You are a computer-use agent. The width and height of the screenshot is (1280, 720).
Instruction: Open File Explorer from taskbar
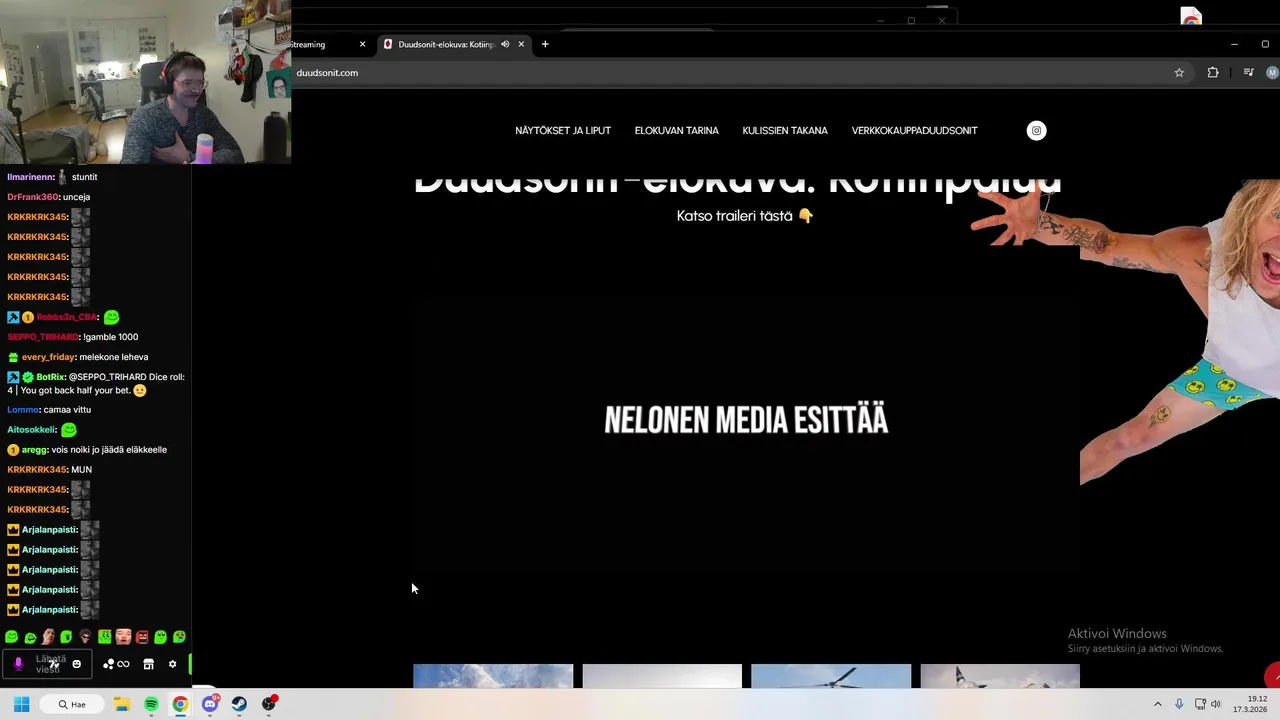click(x=121, y=704)
